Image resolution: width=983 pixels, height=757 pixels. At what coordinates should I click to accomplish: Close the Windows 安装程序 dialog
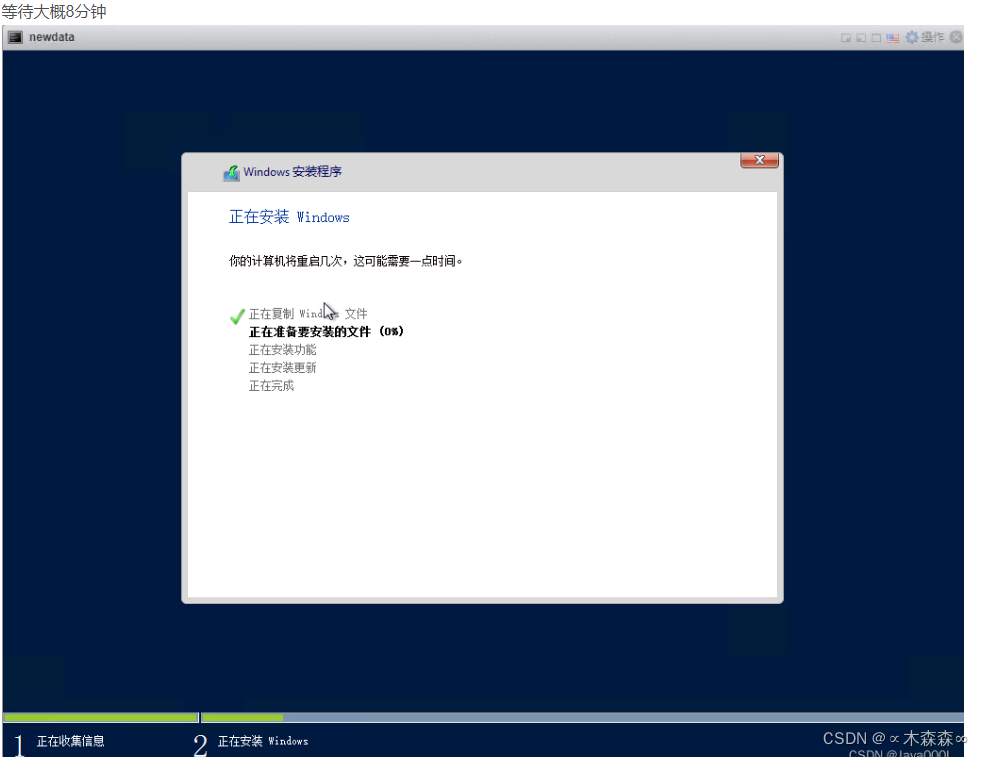point(759,160)
